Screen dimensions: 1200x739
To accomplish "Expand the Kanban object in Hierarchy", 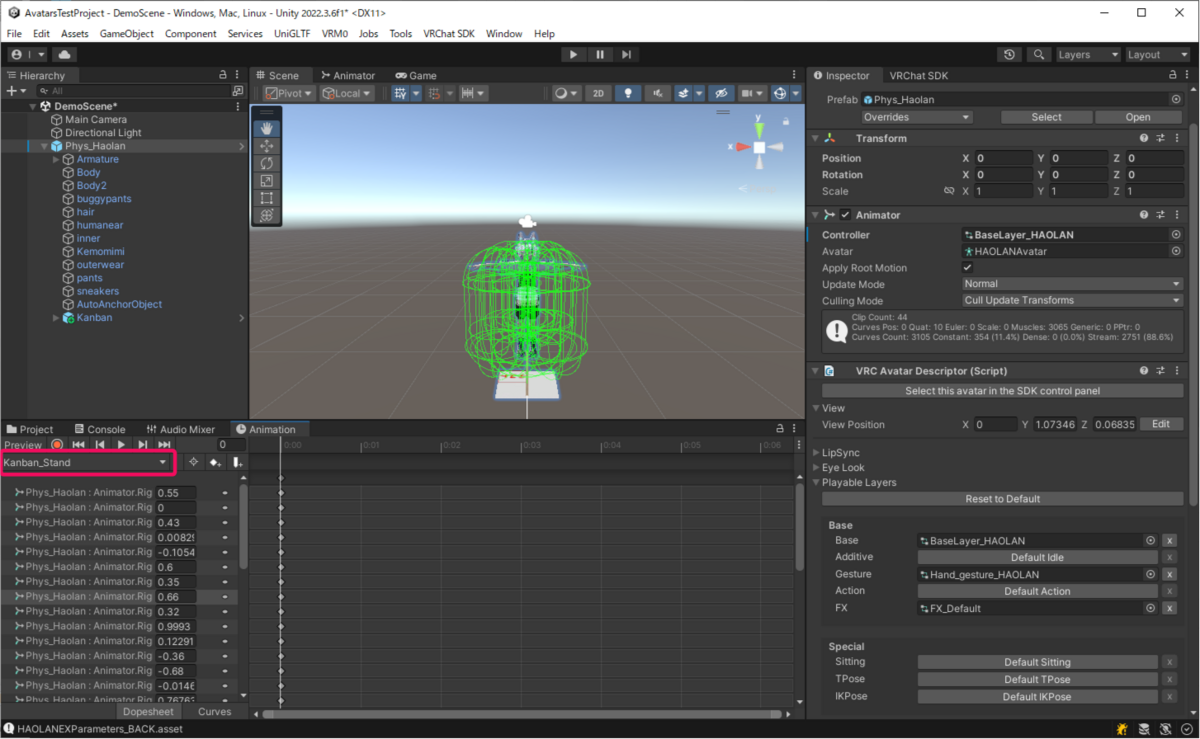I will [x=55, y=318].
